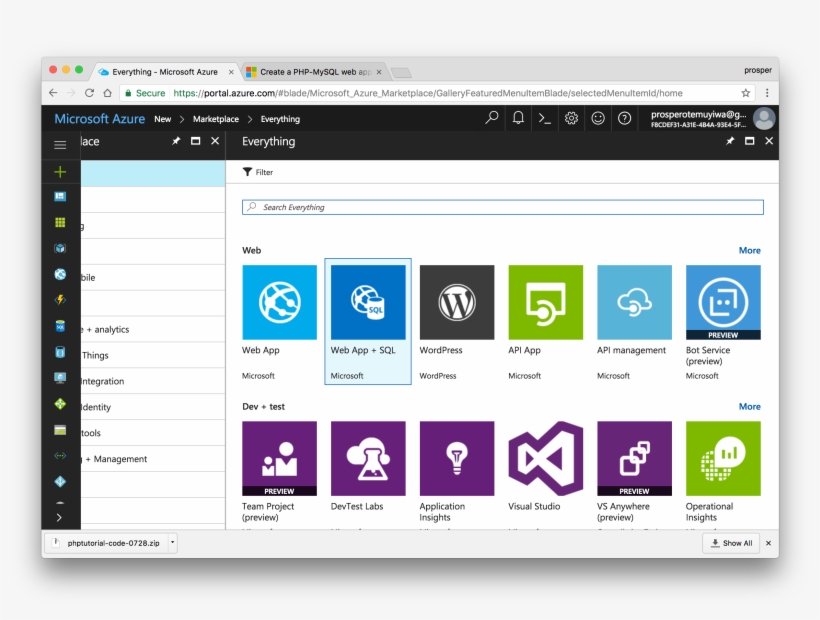Open the notifications bell in Azure header
This screenshot has height=620, width=820.
[x=518, y=118]
